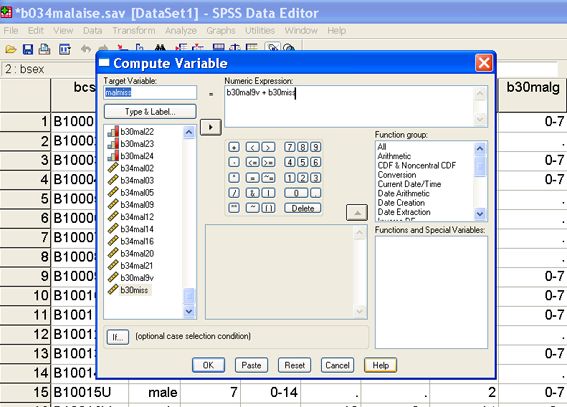
Task: Click the less-than-or-equal keypad button
Action: point(252,162)
